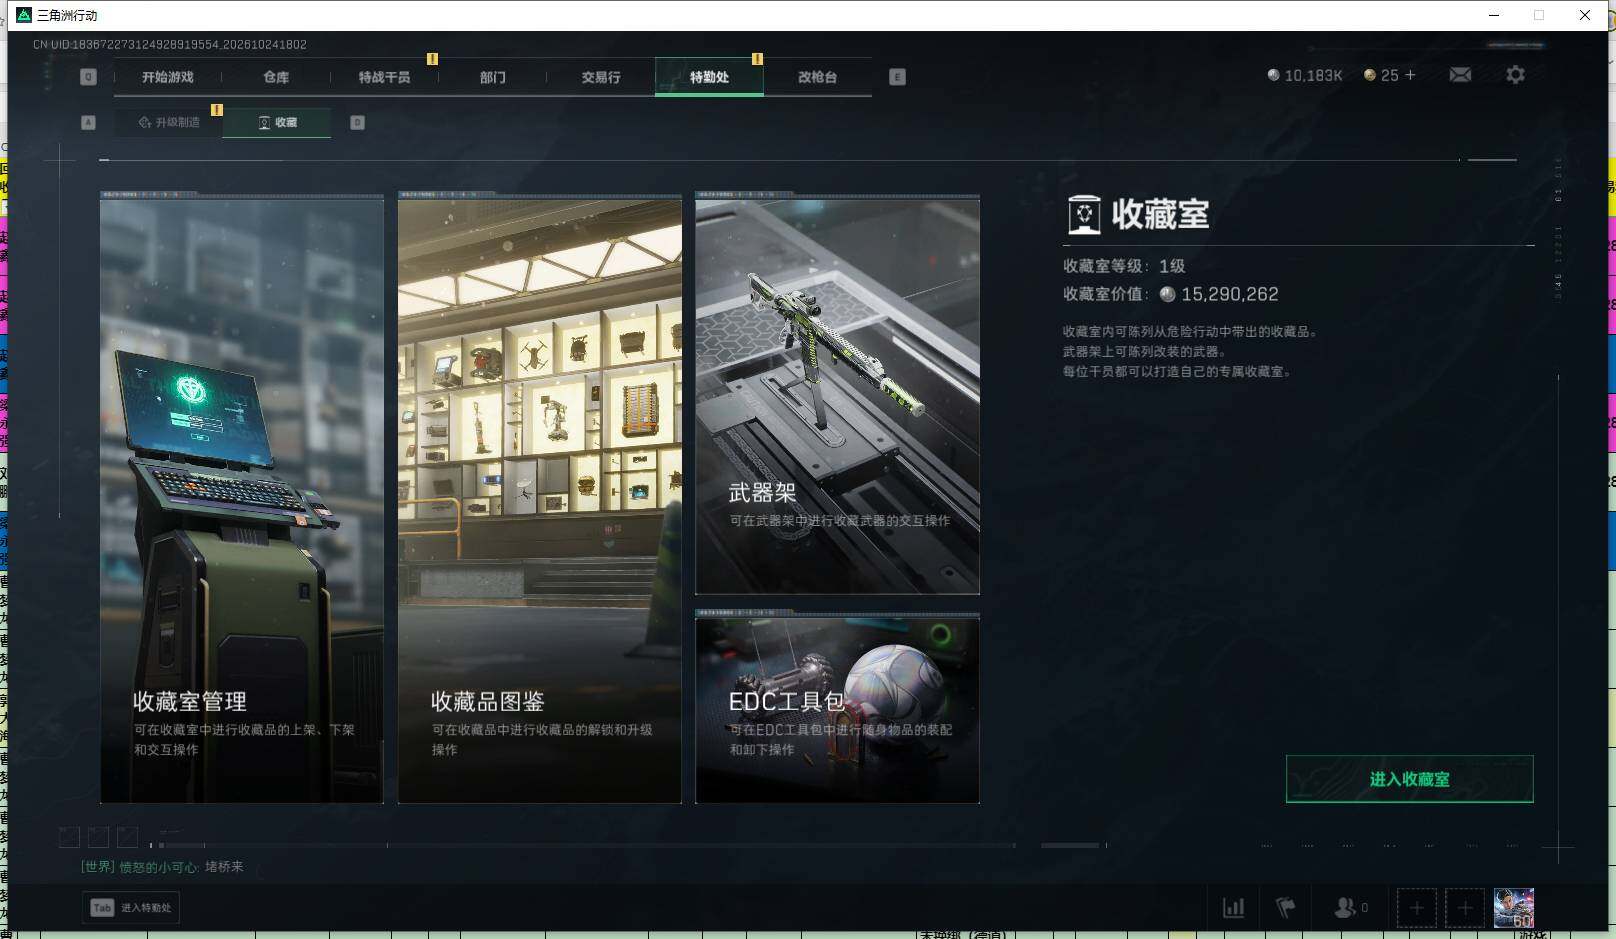Switch to the 仓库 tab
1616x939 pixels.
[276, 77]
